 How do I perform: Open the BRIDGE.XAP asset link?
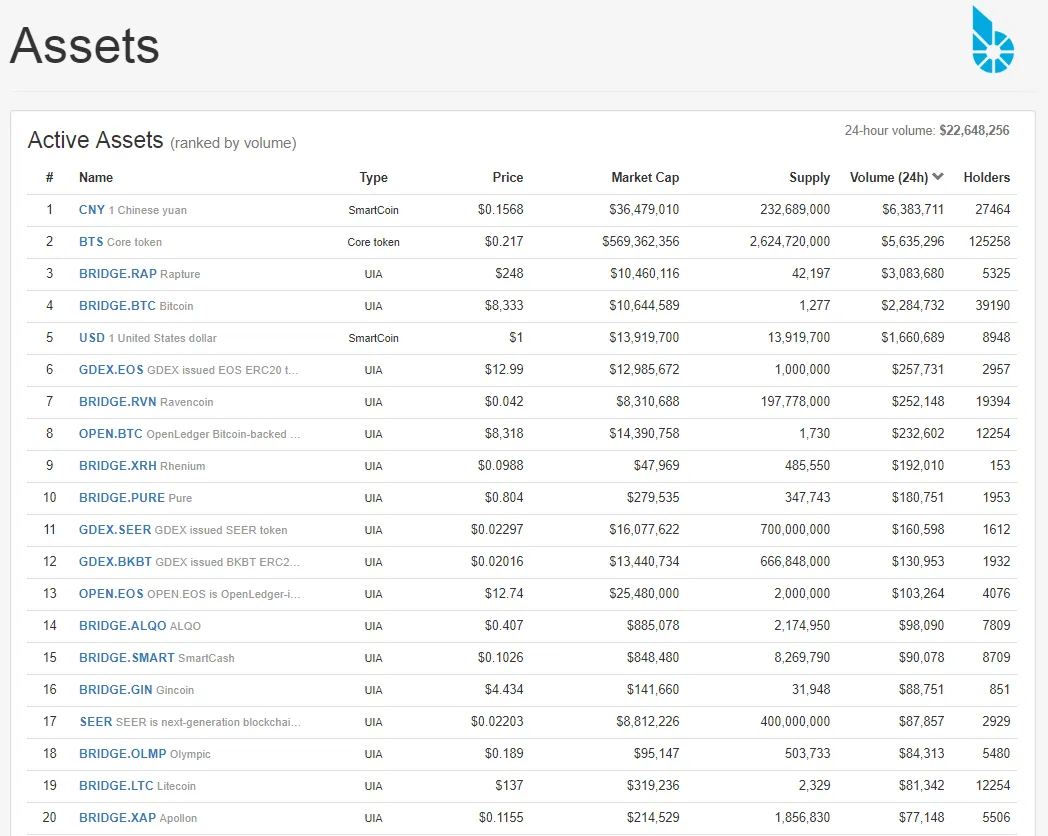(117, 818)
